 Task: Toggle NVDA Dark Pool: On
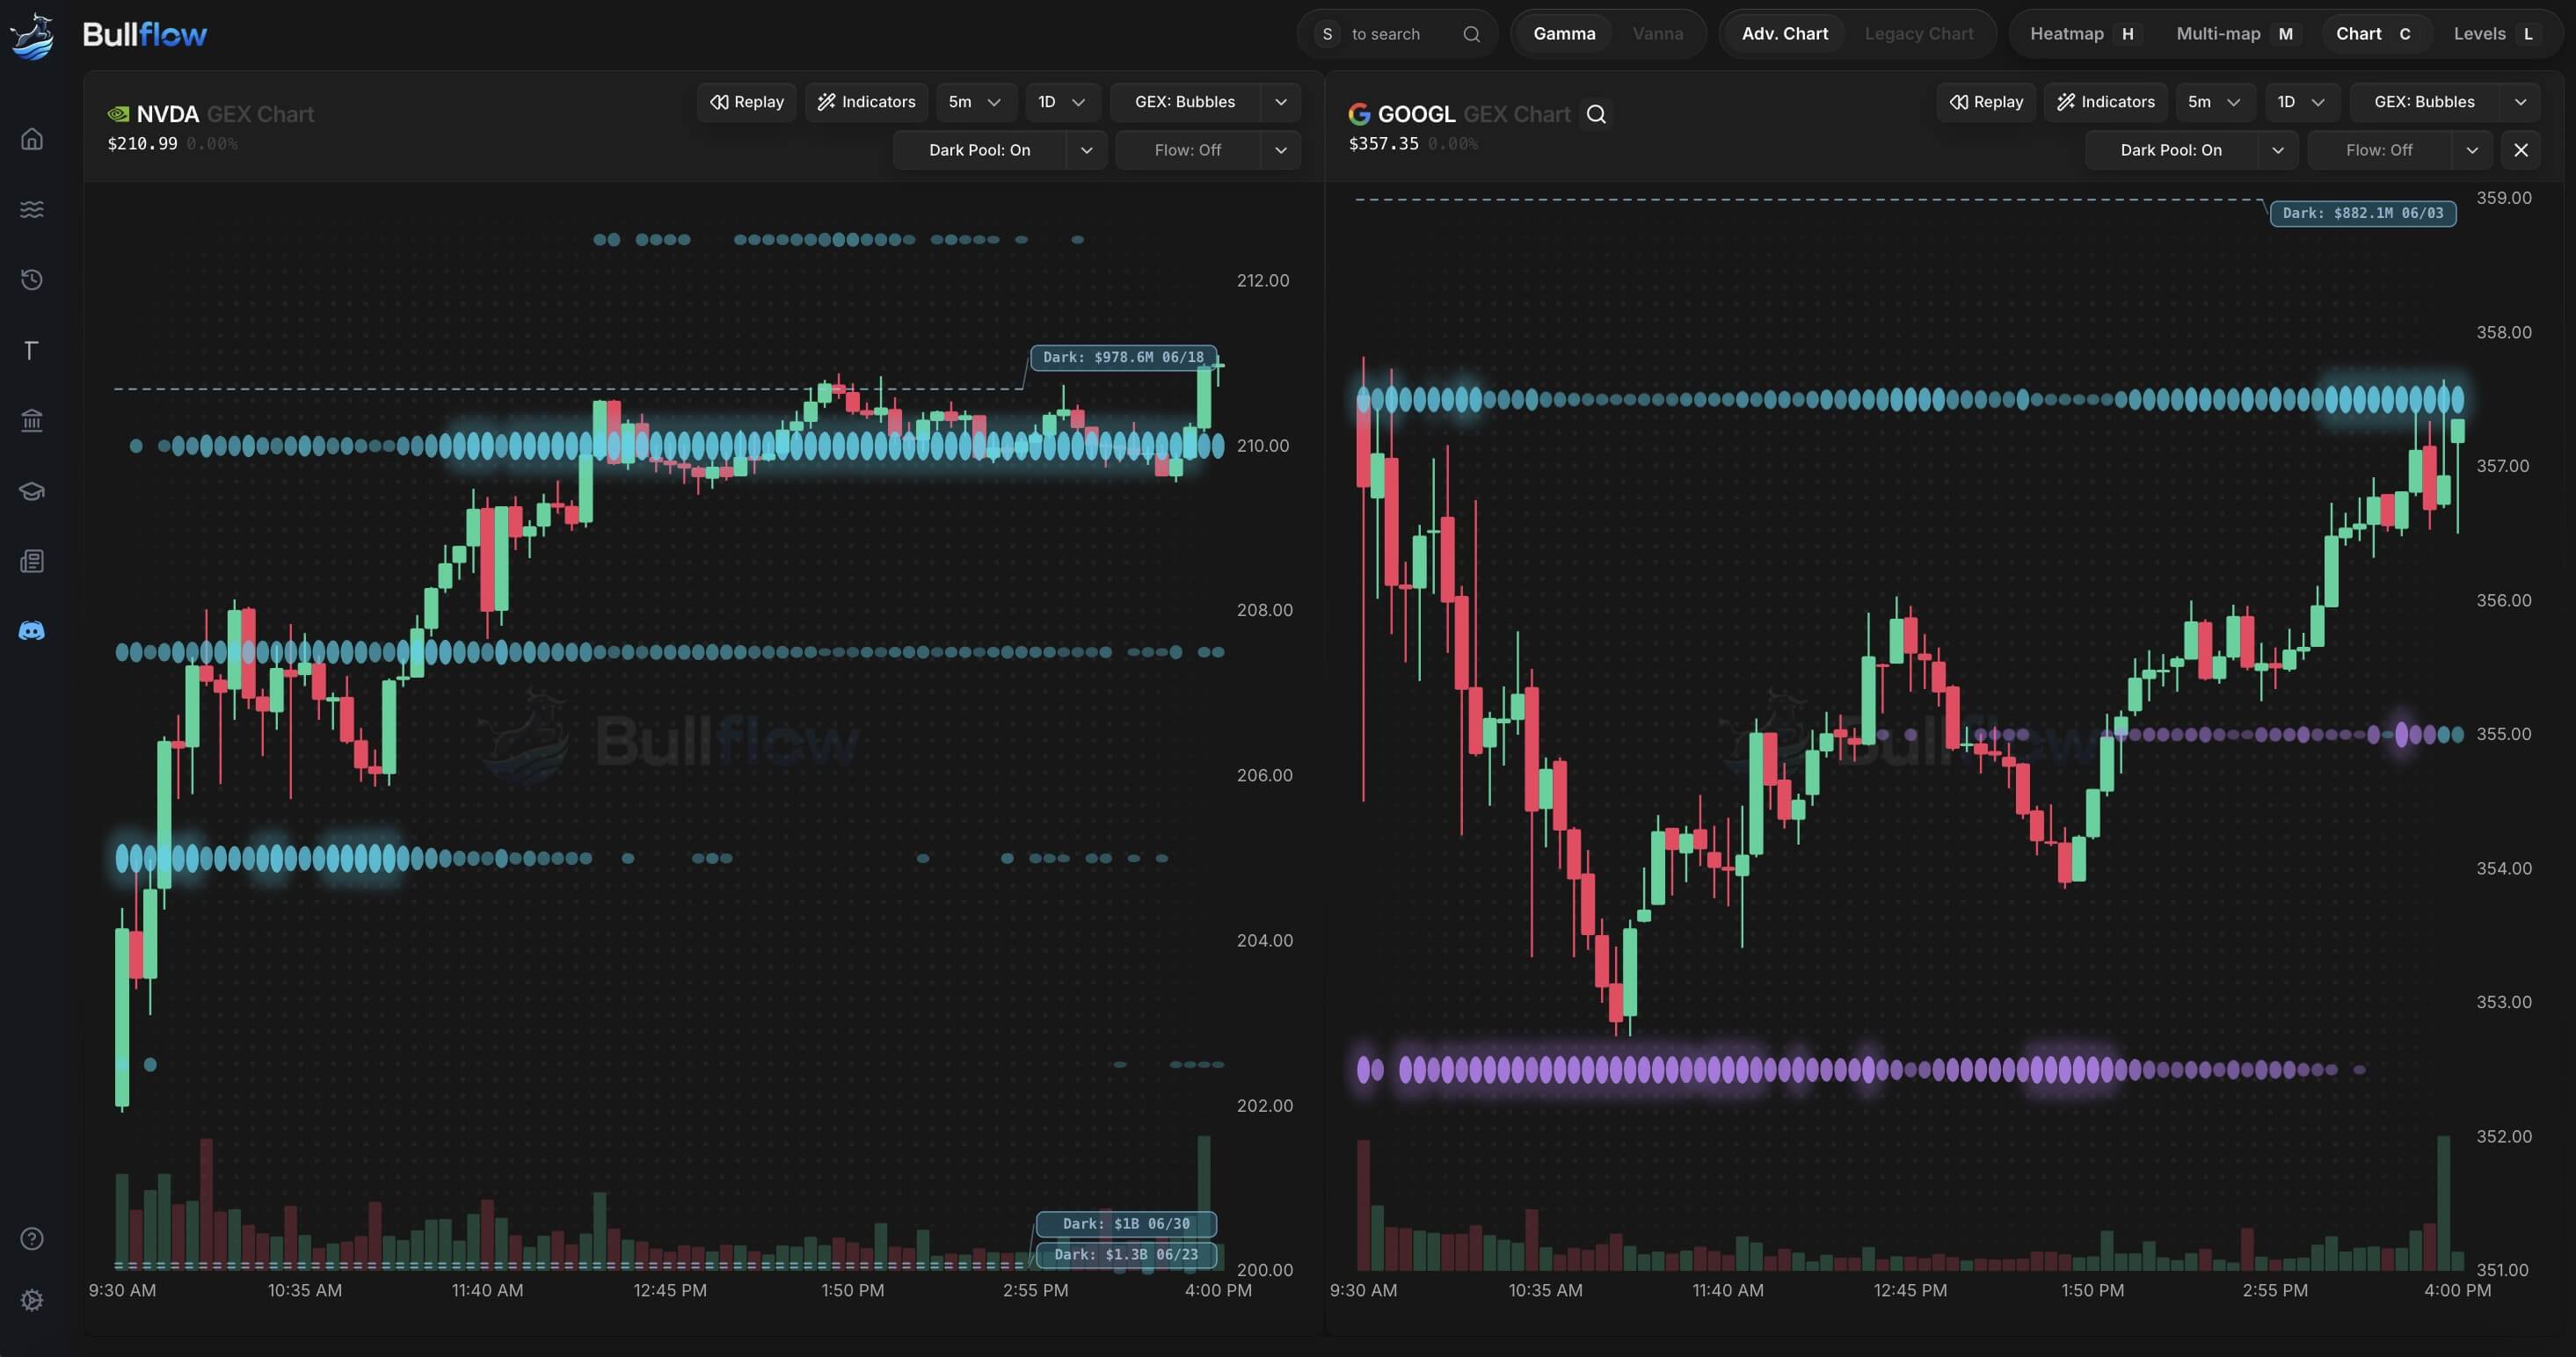[x=979, y=150]
